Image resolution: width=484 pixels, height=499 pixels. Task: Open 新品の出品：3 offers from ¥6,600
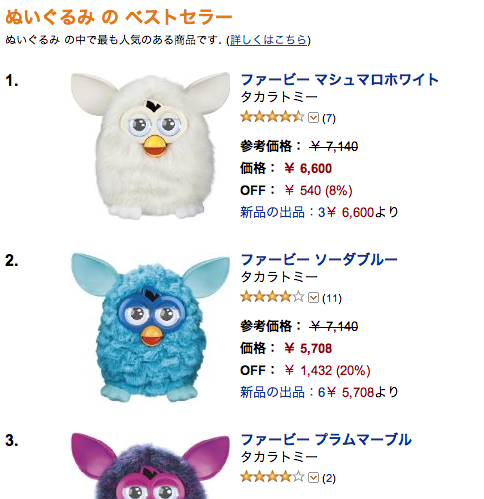319,212
